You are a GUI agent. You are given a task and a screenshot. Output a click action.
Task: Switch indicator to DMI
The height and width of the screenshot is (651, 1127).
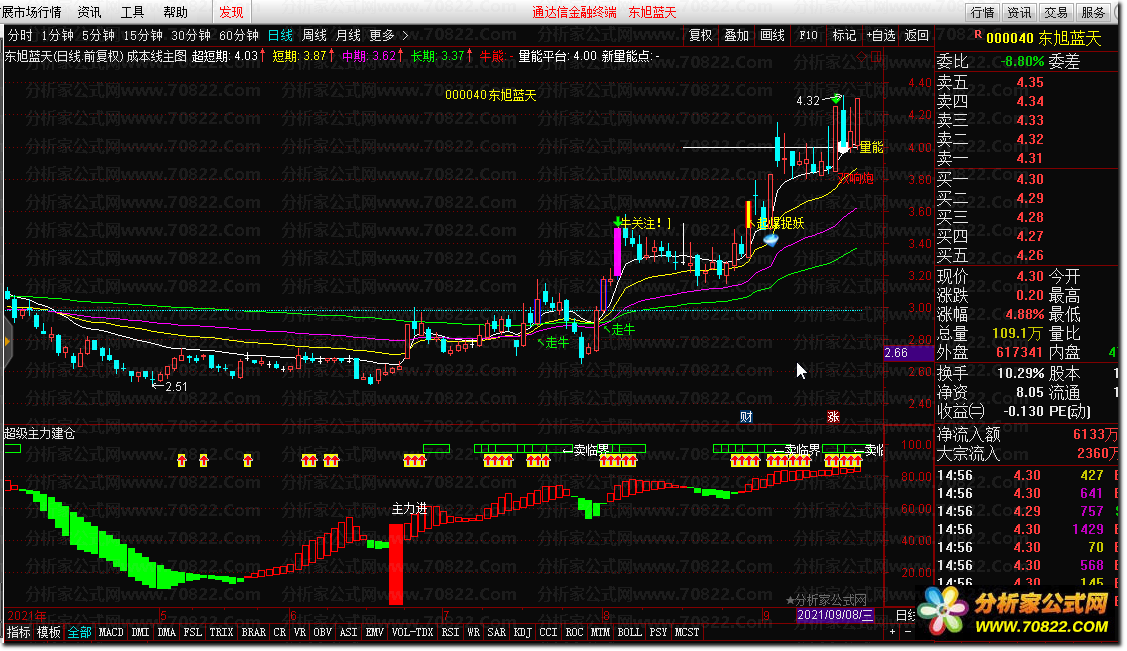pyautogui.click(x=141, y=632)
